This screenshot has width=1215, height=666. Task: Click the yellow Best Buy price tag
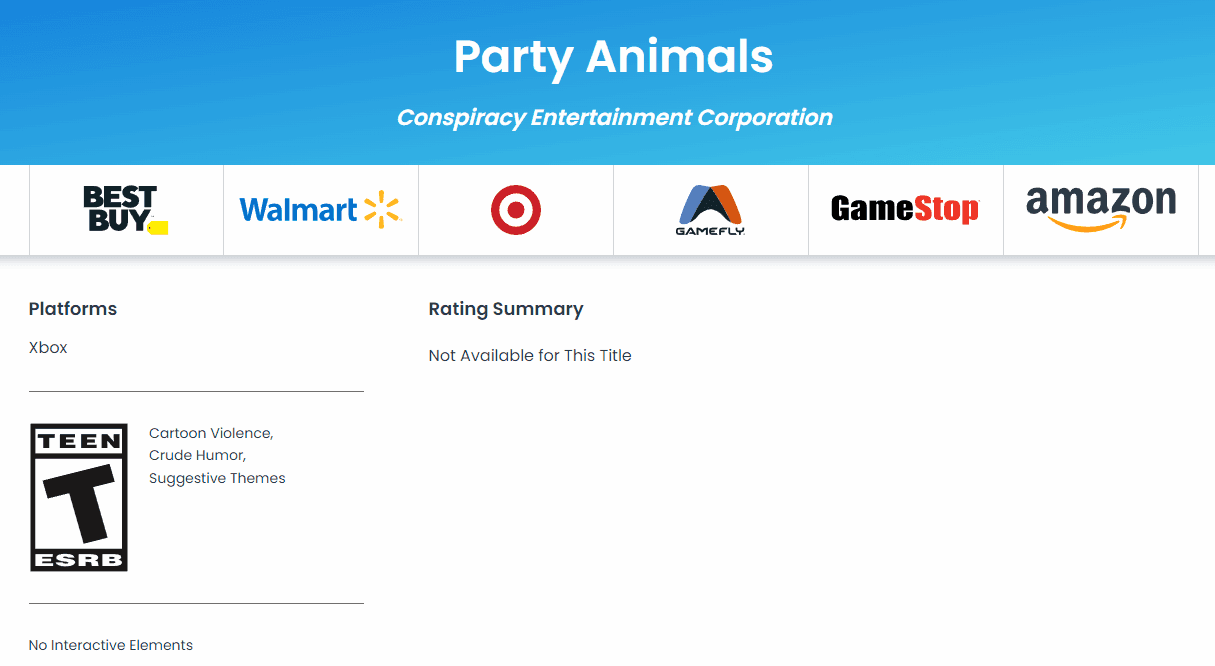158,228
